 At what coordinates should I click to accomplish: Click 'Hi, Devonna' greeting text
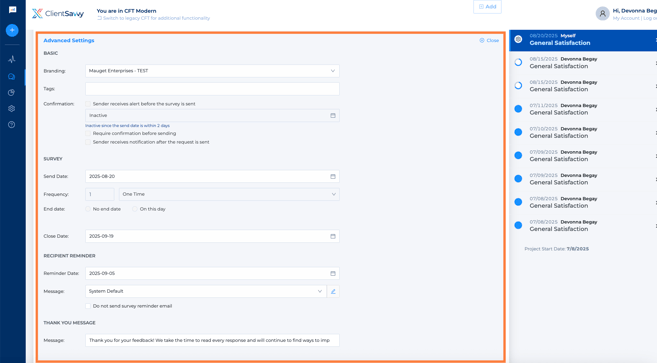(x=634, y=11)
